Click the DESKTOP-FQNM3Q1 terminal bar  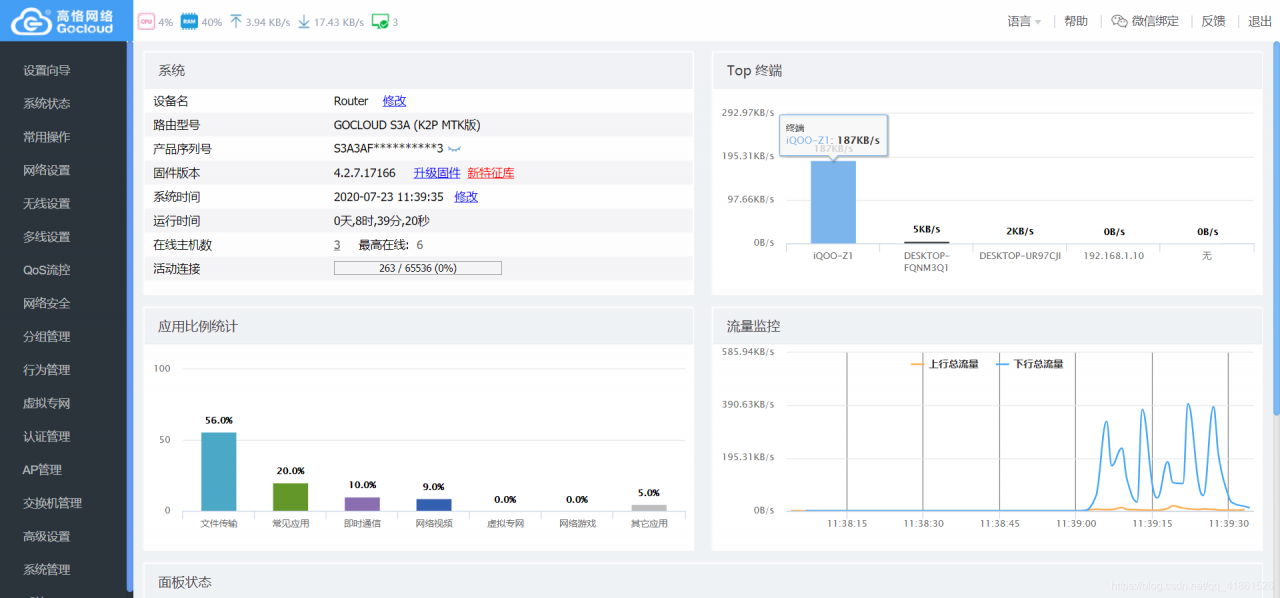pos(926,242)
